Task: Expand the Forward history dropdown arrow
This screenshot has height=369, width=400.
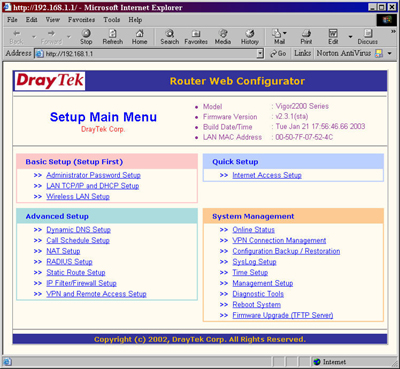Action: click(x=69, y=36)
